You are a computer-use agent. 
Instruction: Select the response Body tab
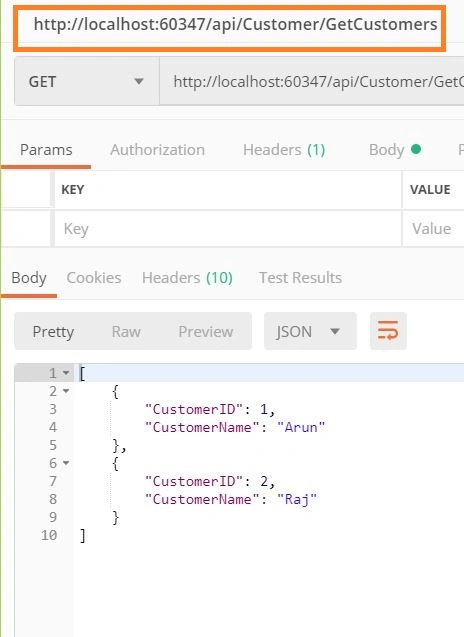click(29, 278)
